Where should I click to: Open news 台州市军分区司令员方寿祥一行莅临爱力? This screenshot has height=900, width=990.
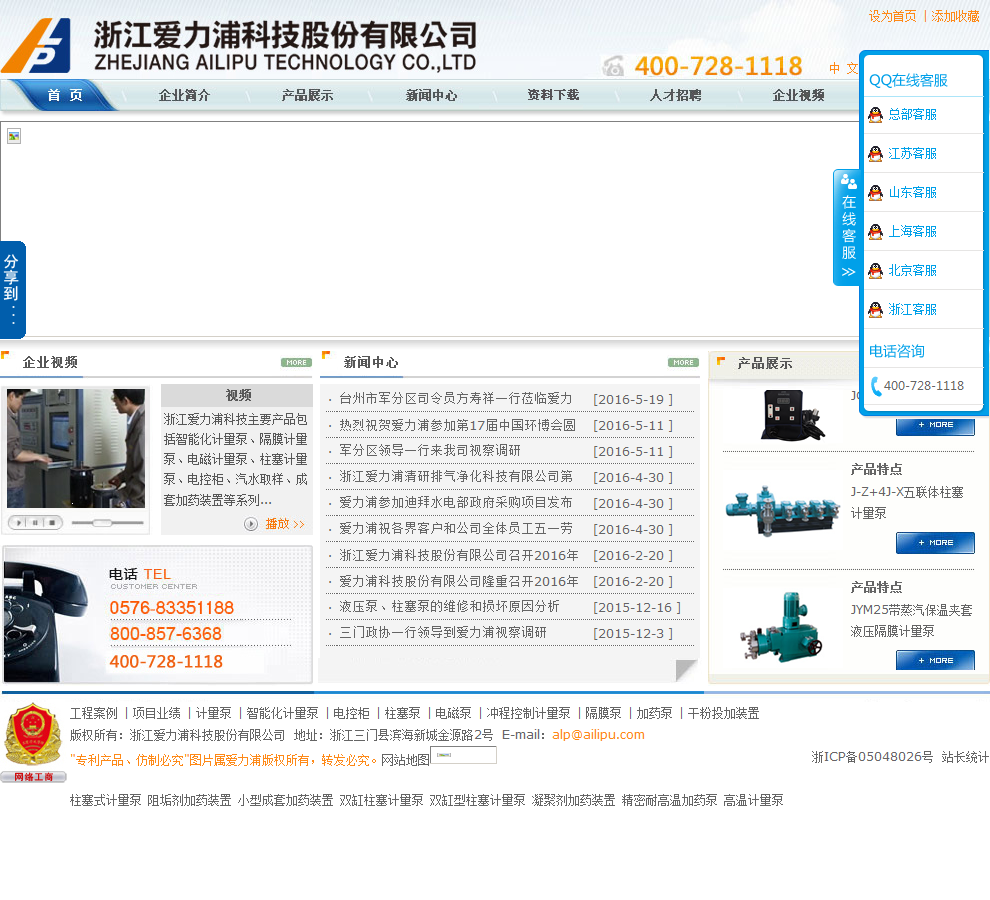[455, 399]
